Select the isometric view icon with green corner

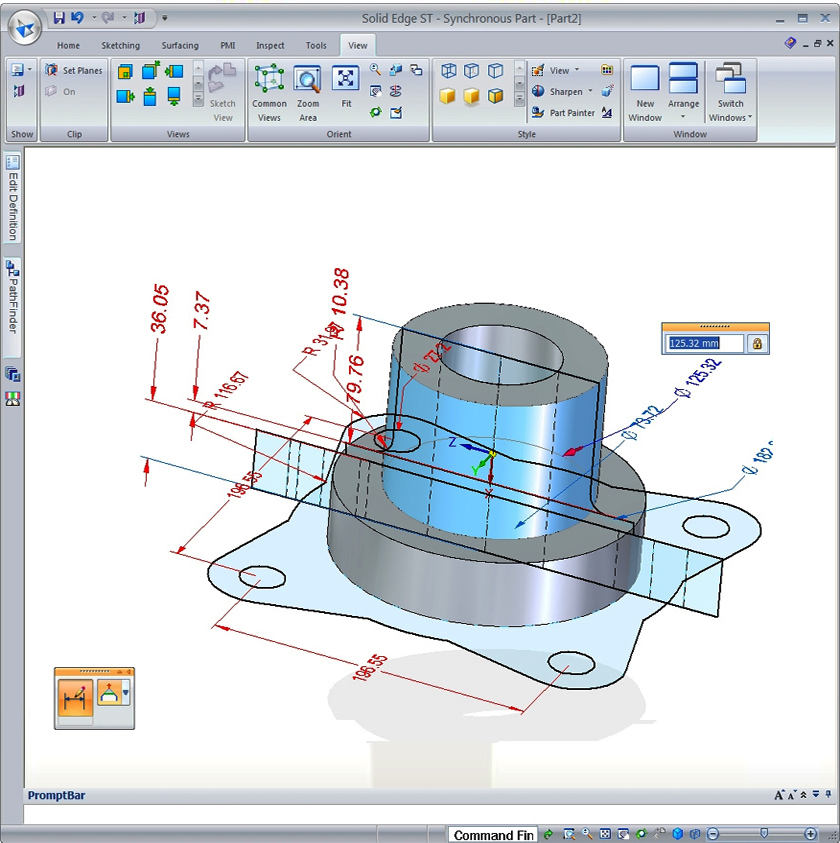click(x=150, y=70)
